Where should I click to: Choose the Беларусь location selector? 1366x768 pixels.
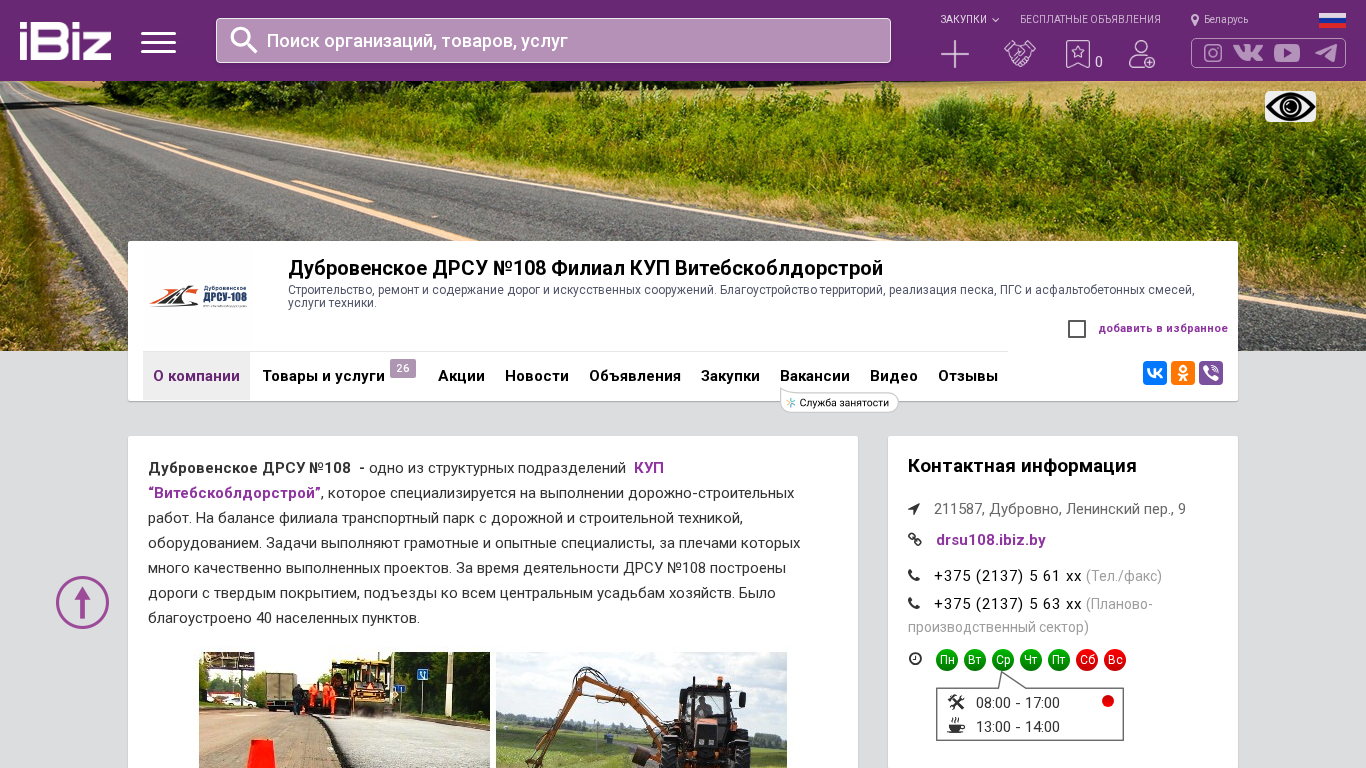point(1219,19)
